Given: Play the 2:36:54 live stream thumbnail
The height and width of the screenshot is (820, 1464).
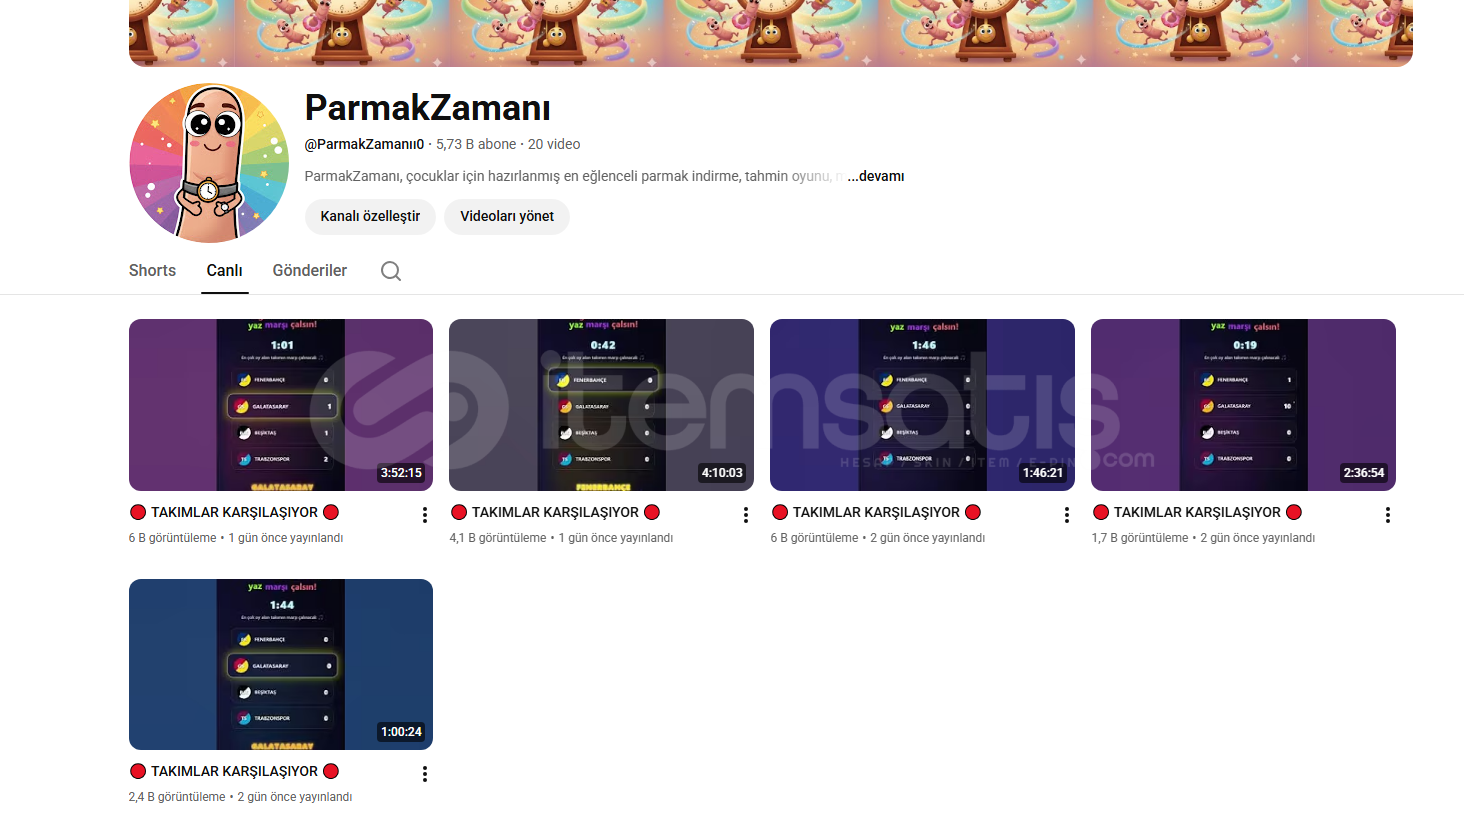Looking at the screenshot, I should tap(1243, 405).
